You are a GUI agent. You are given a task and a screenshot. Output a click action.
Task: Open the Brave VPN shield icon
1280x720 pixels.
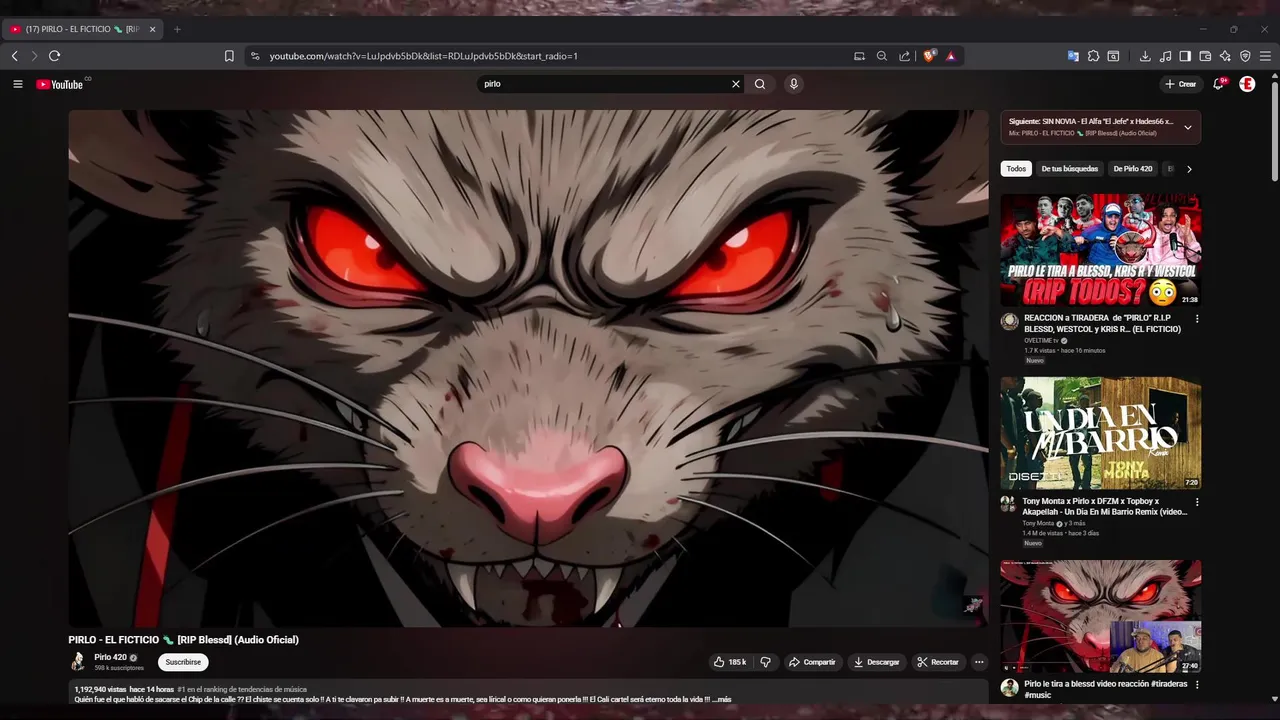click(1245, 56)
